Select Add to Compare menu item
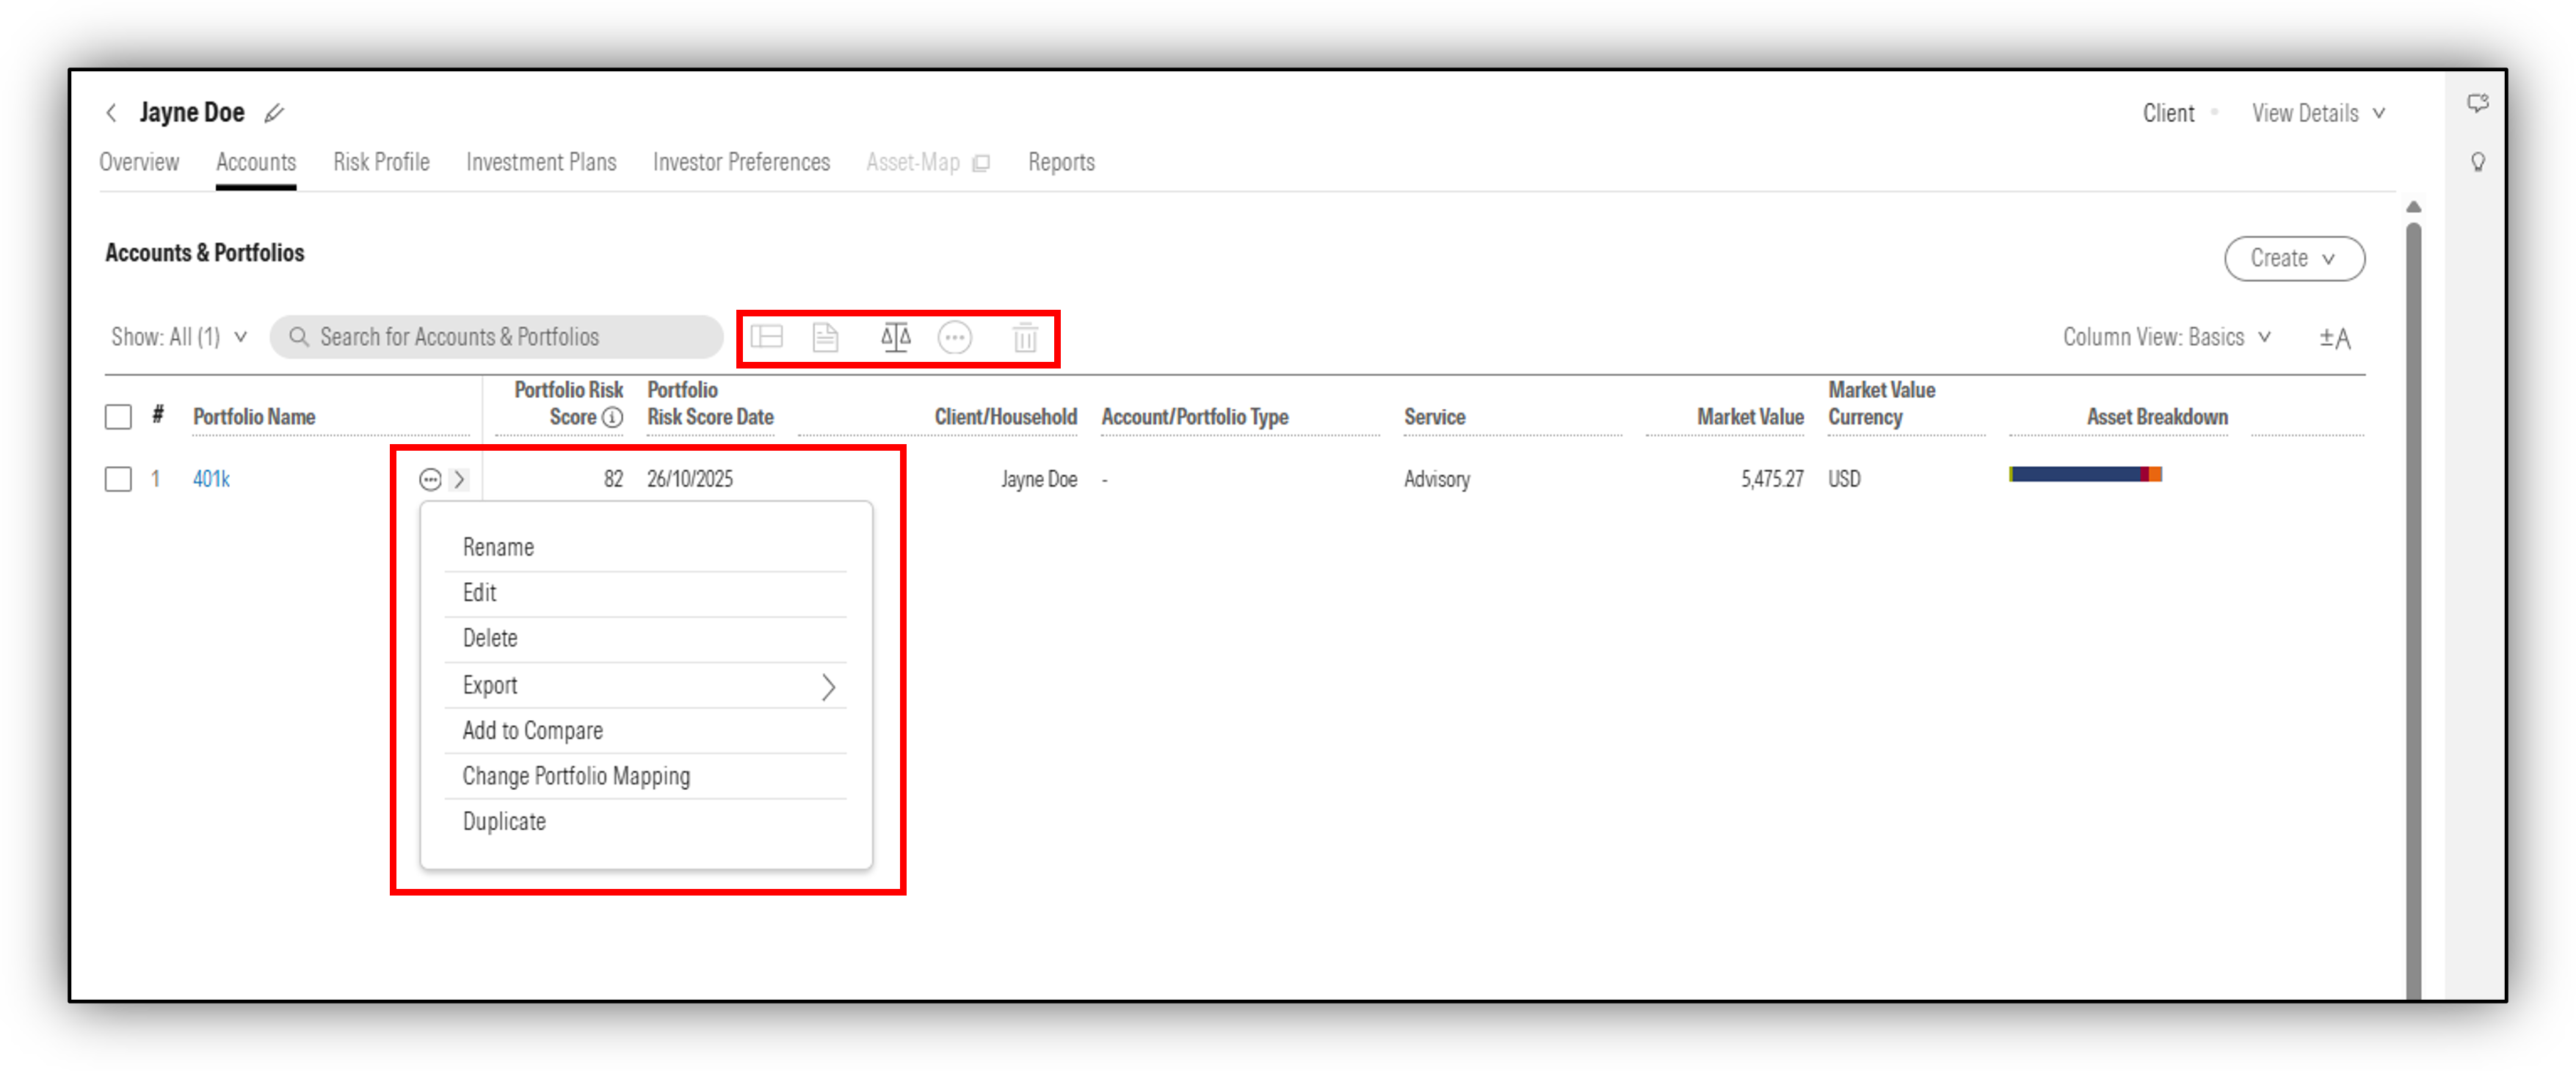2576x1071 pixels. pos(645,731)
